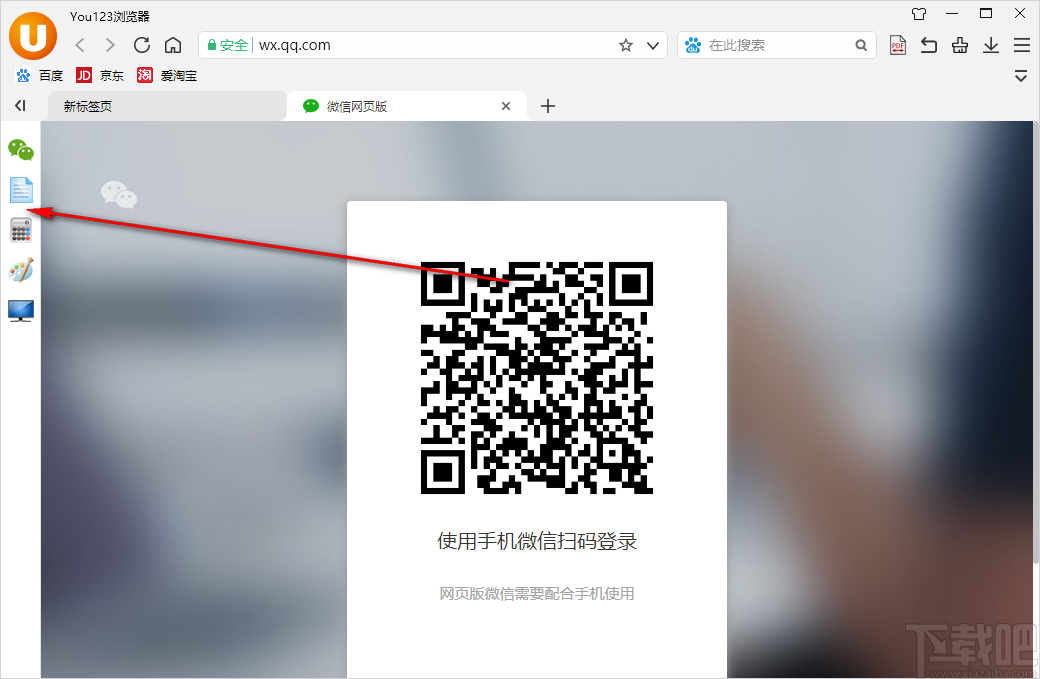Click the 使用手机微信扫码登录 text

[537, 541]
